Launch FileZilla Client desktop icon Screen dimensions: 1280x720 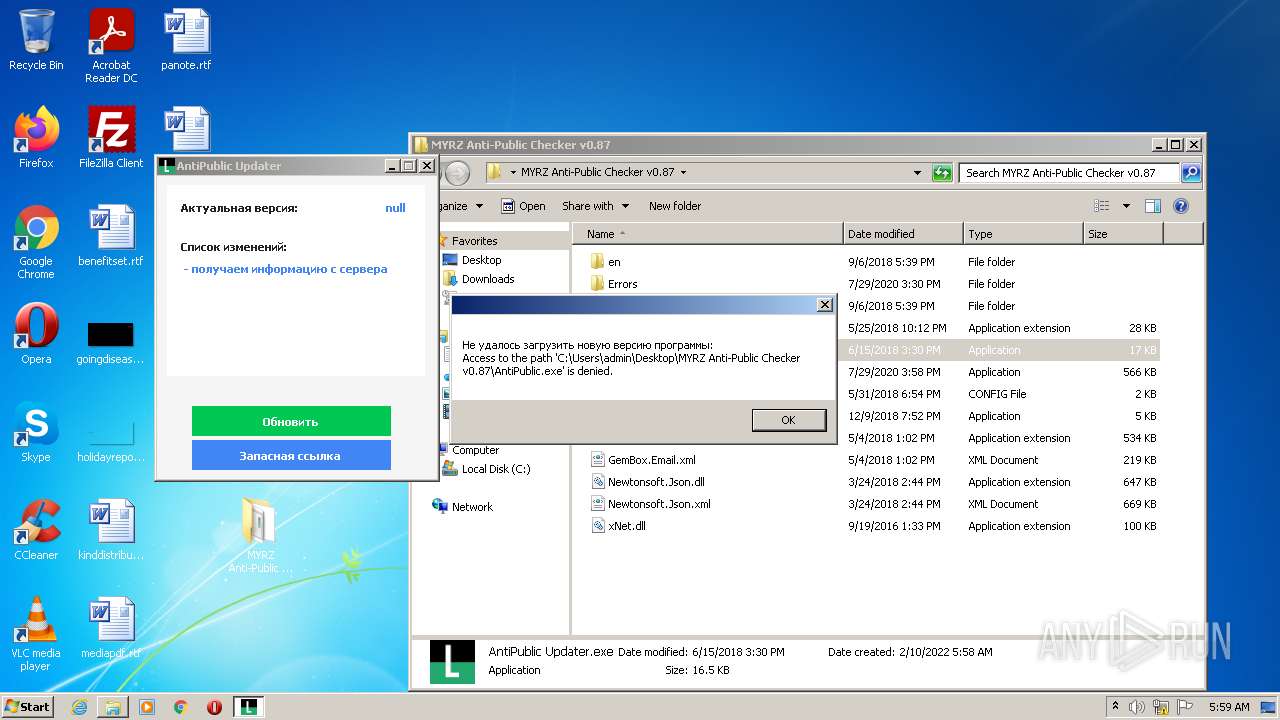click(111, 137)
